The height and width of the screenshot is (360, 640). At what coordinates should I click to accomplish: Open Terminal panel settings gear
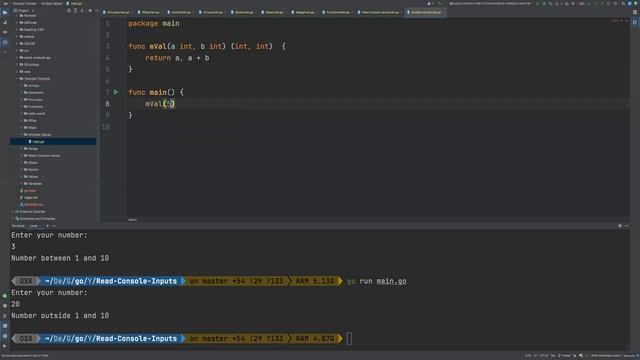click(x=620, y=226)
